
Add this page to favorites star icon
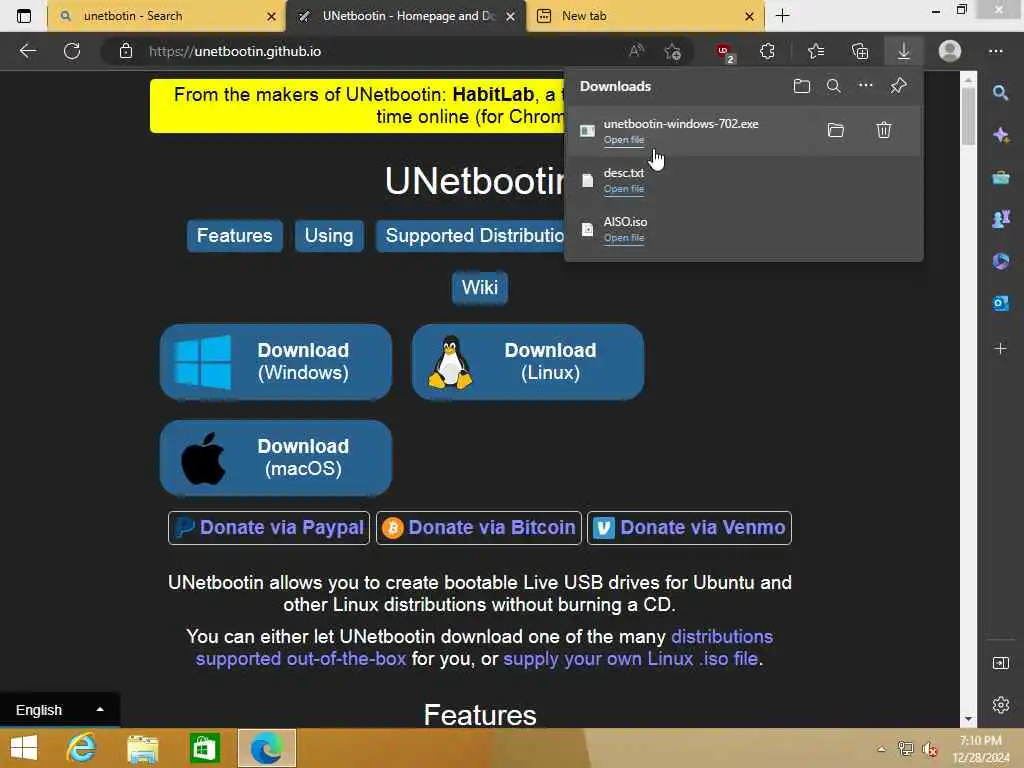[x=673, y=51]
